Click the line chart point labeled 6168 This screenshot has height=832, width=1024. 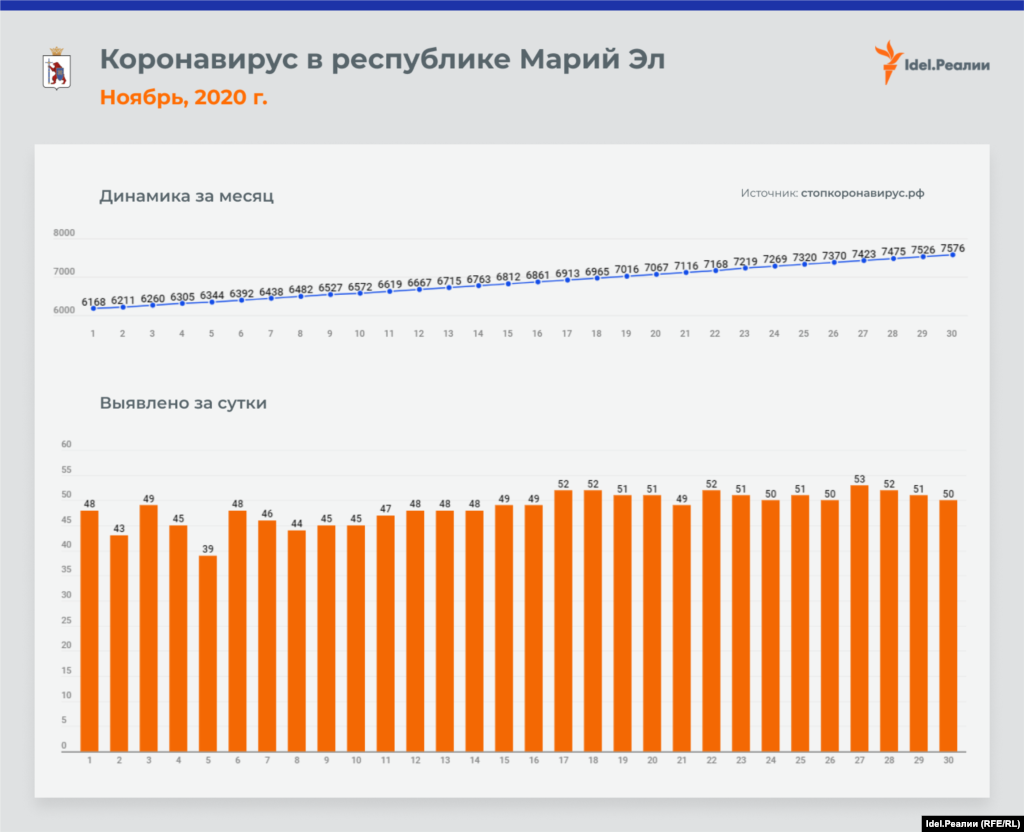point(93,309)
